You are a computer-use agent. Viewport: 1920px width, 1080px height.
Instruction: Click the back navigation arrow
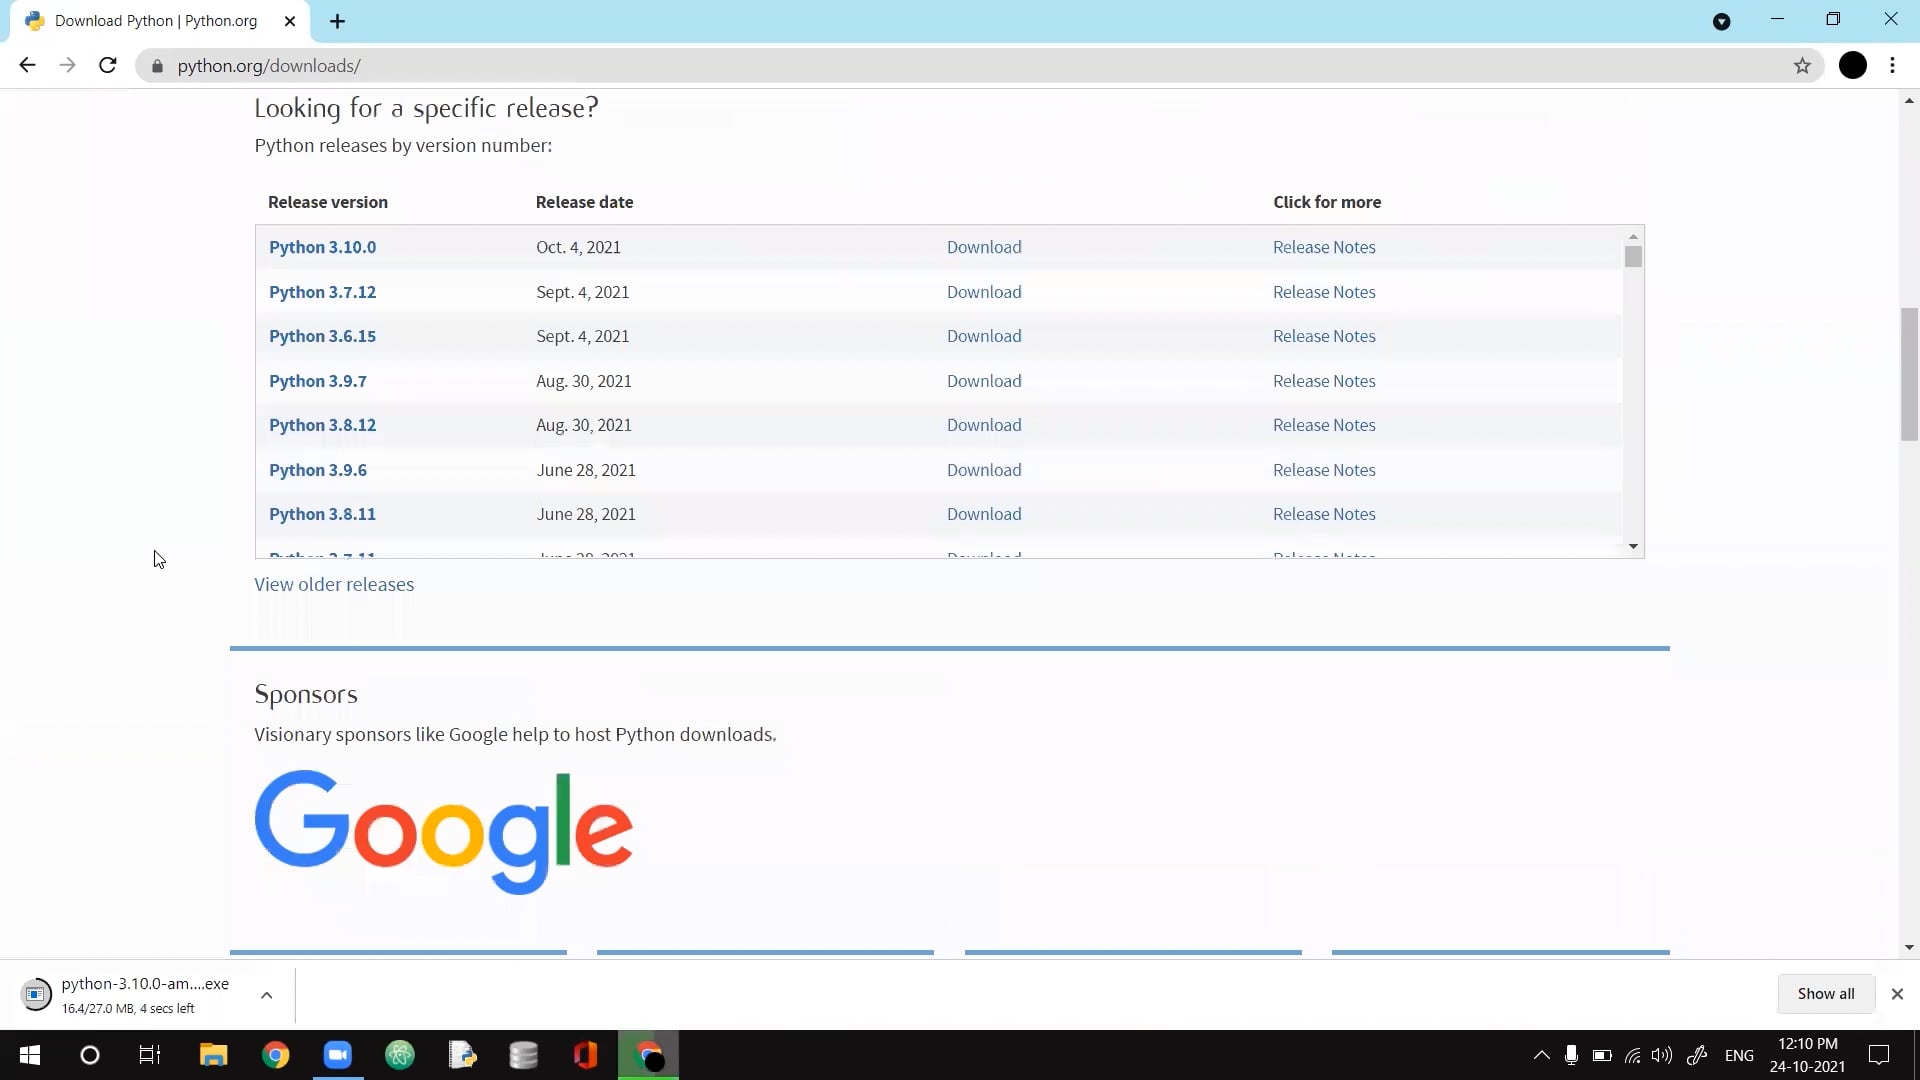click(26, 65)
